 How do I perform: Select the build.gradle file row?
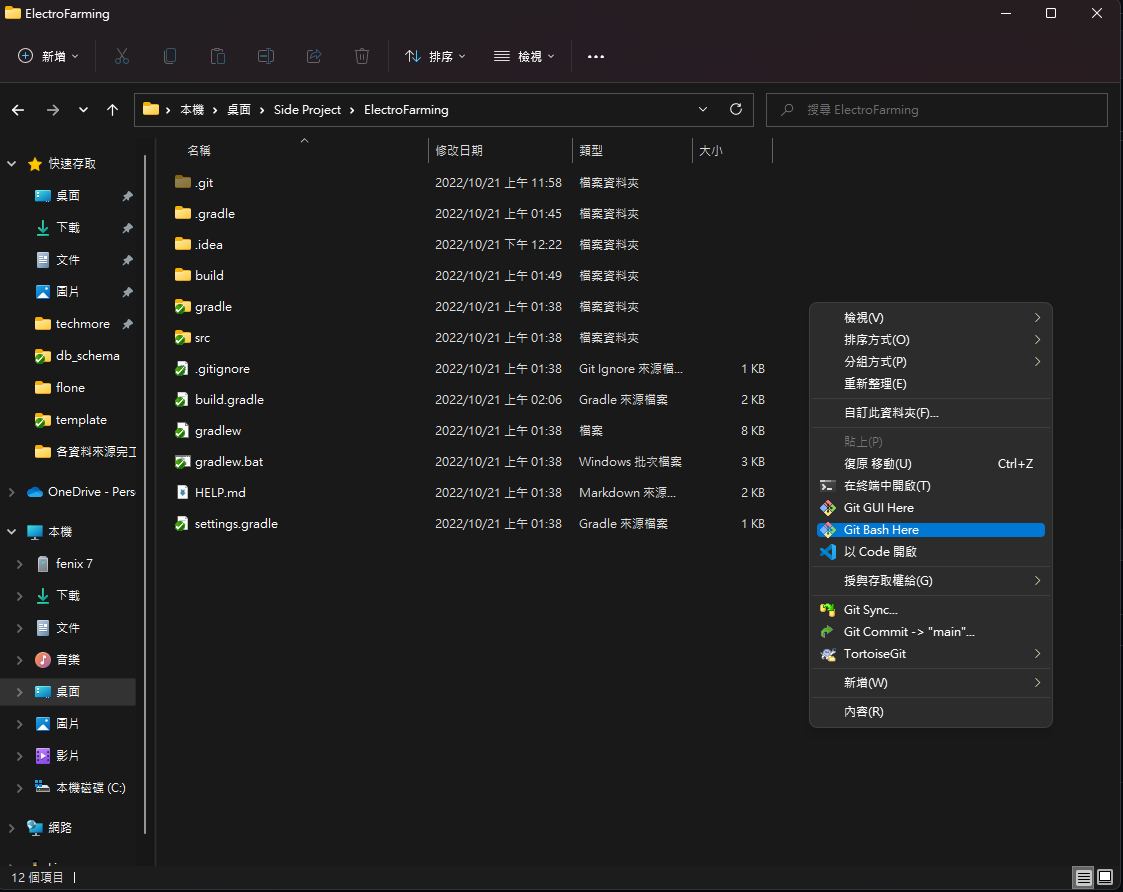point(471,400)
